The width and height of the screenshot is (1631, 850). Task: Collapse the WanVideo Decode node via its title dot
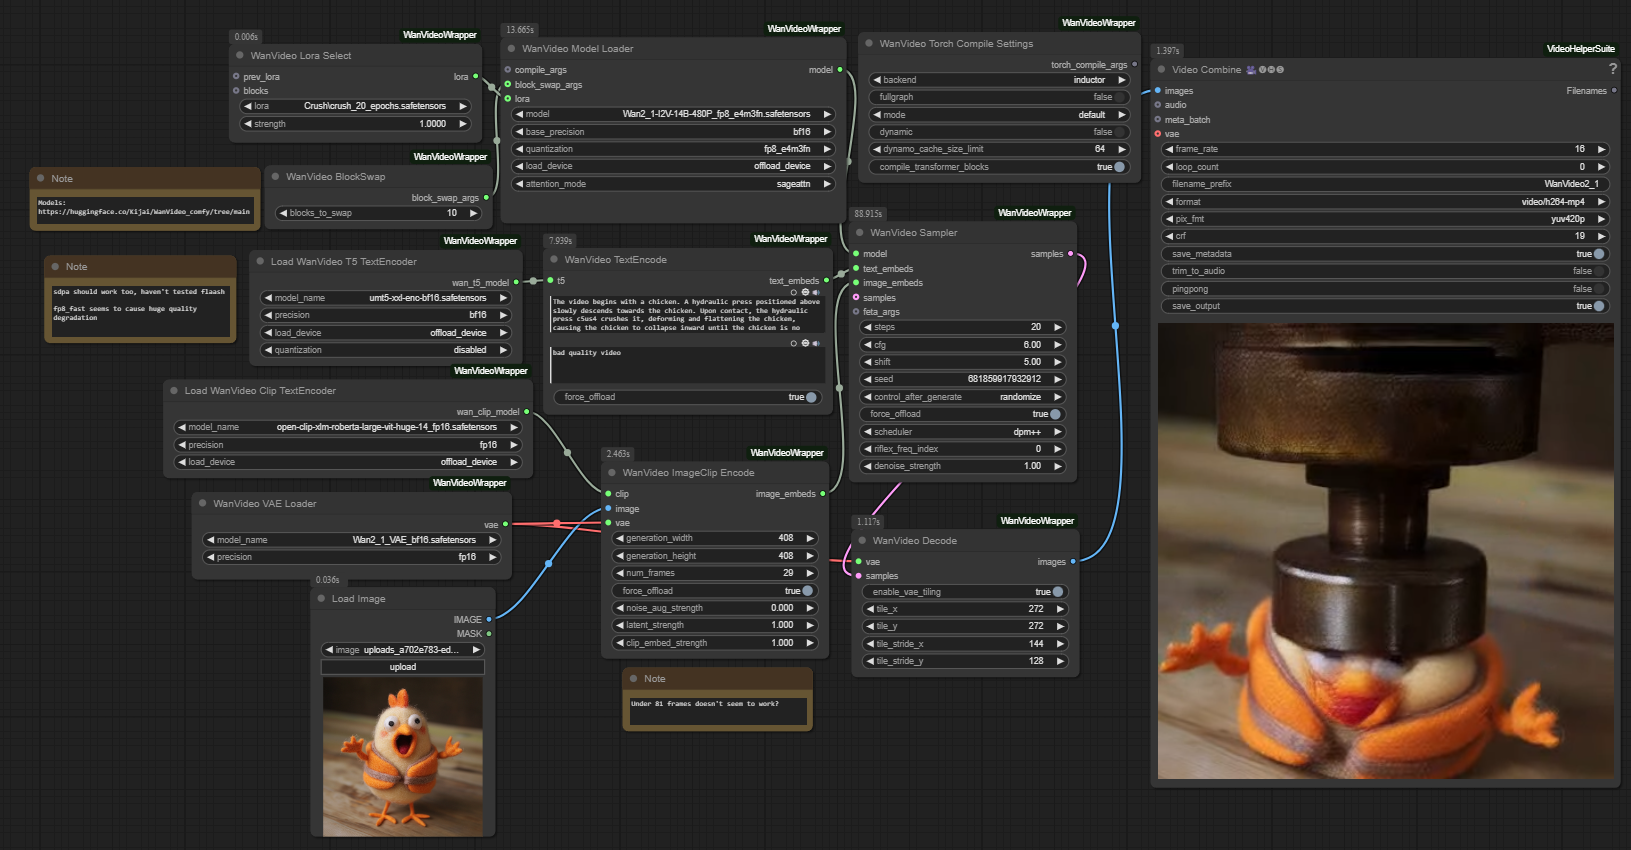tap(862, 541)
